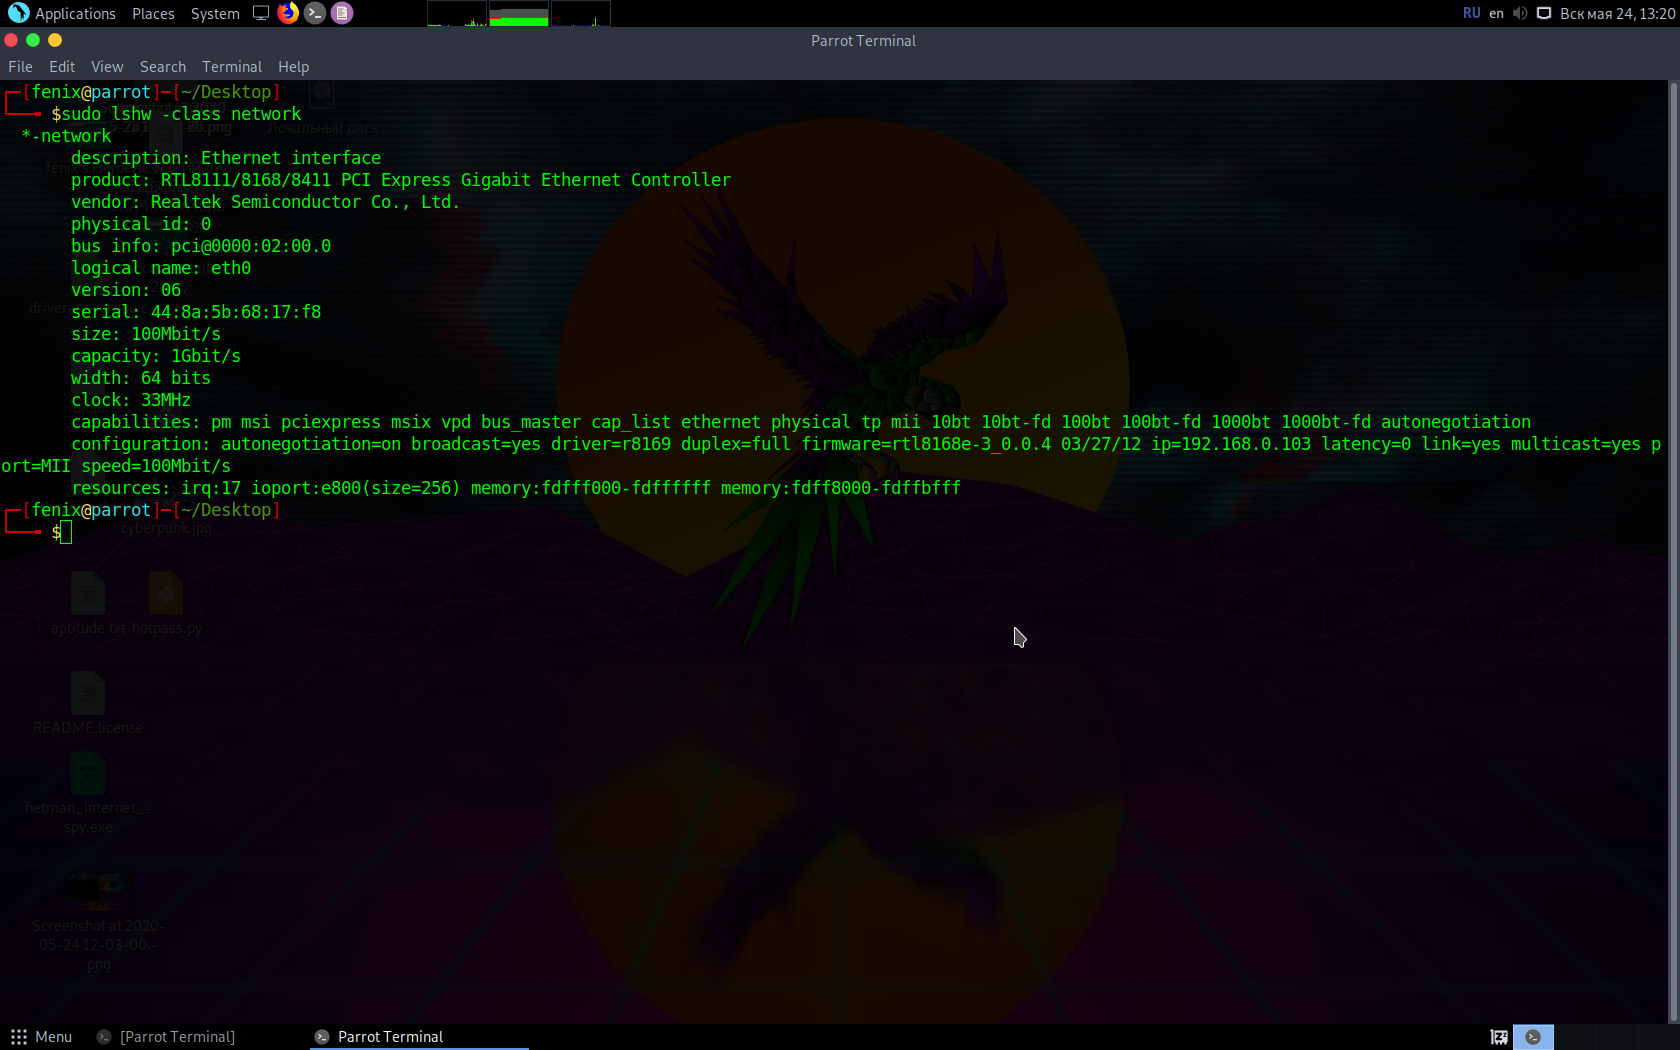Launch terminal from top panel icon
Image resolution: width=1680 pixels, height=1050 pixels.
(x=315, y=13)
